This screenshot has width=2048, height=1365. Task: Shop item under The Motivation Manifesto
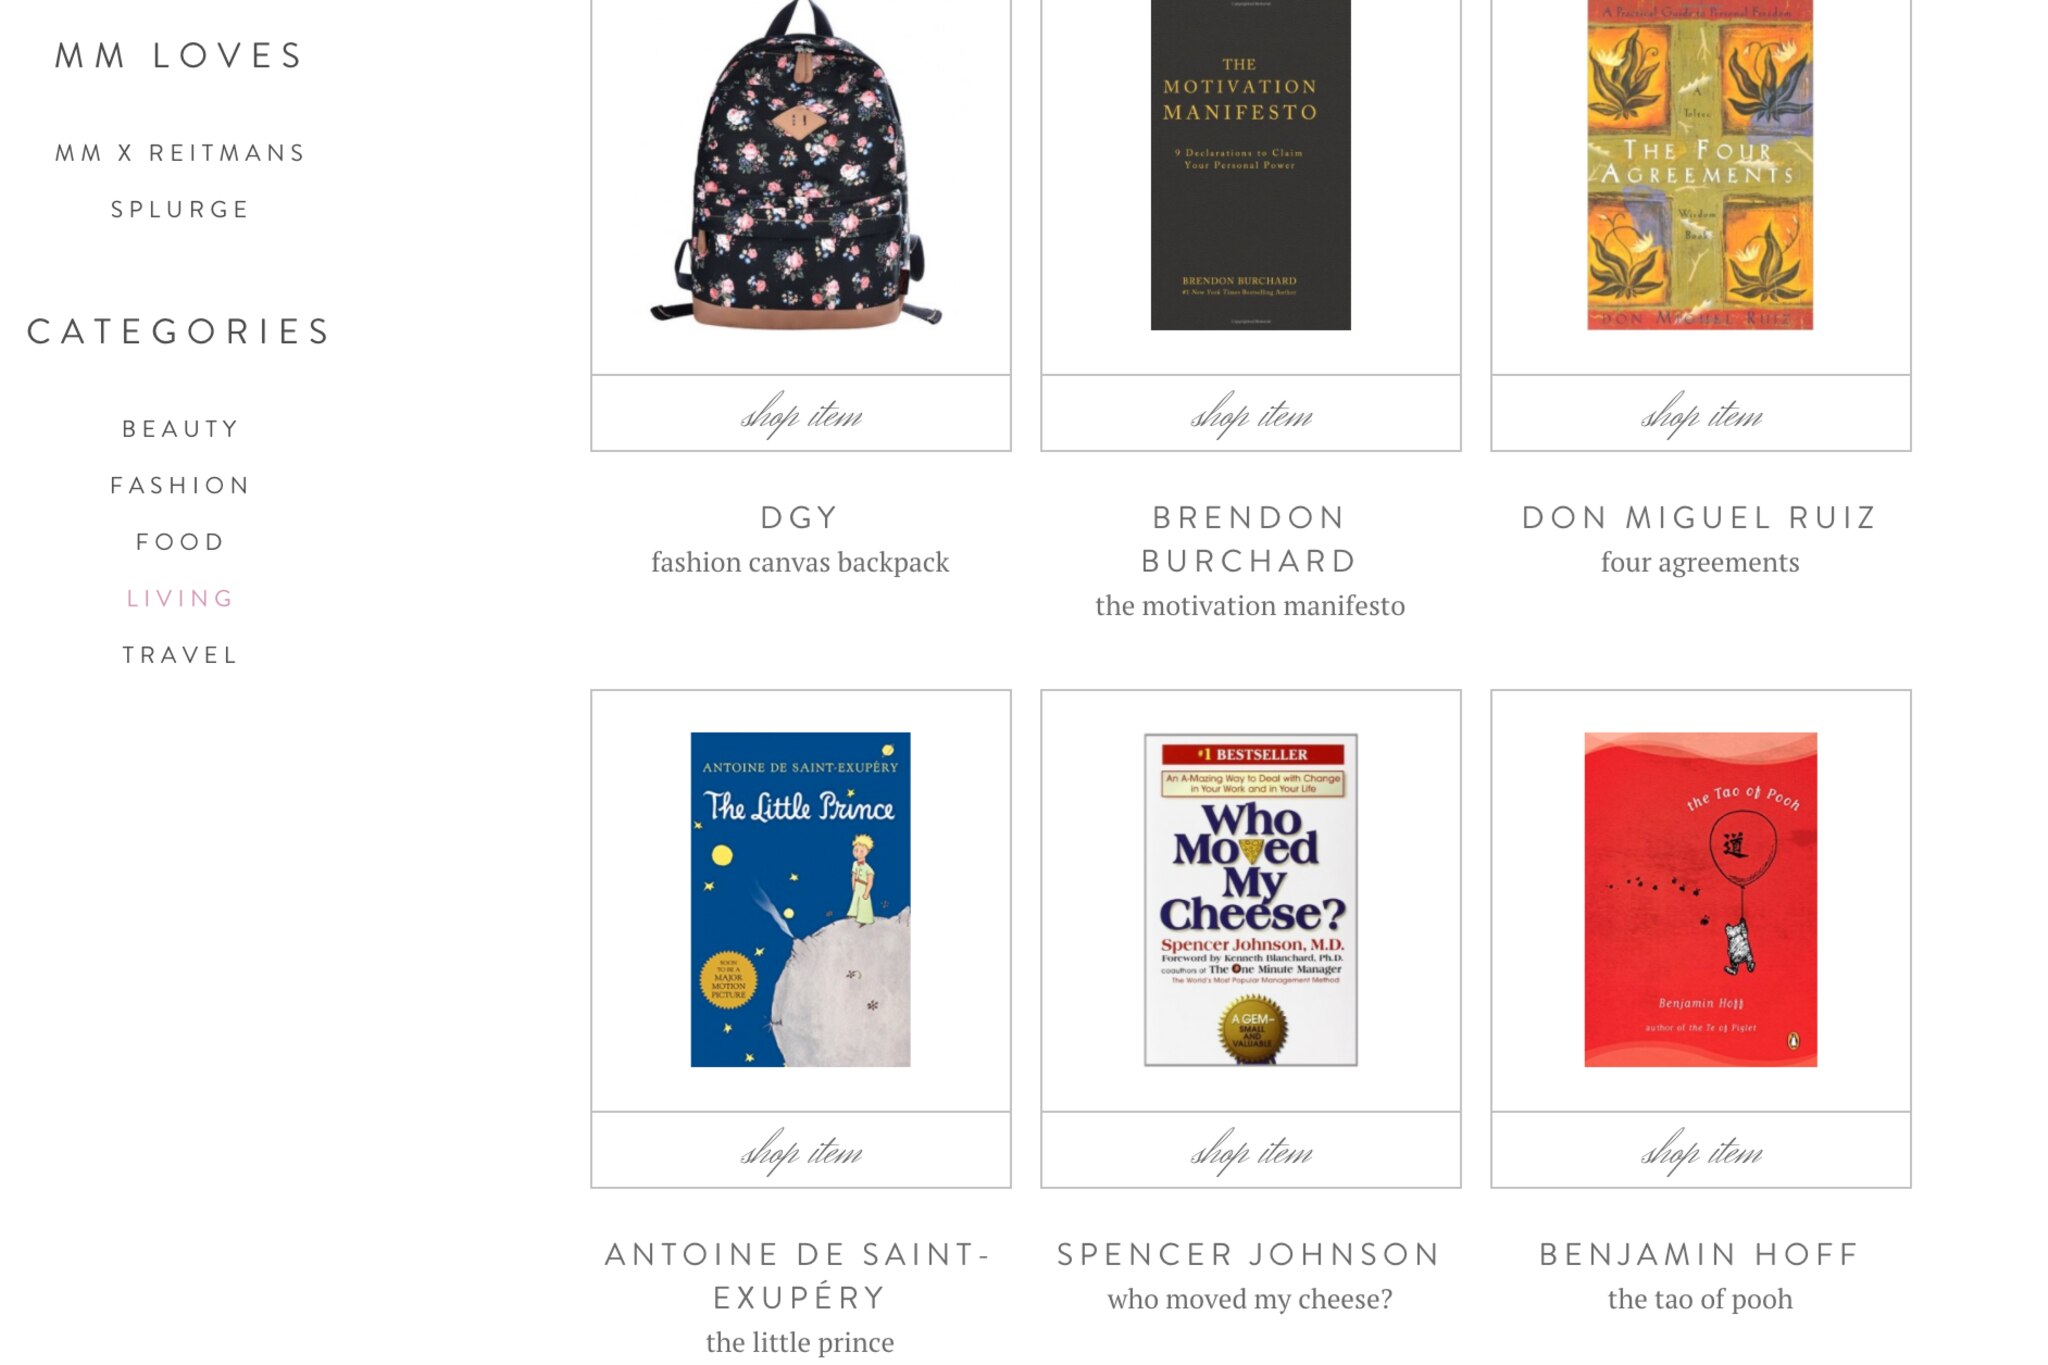(x=1251, y=413)
